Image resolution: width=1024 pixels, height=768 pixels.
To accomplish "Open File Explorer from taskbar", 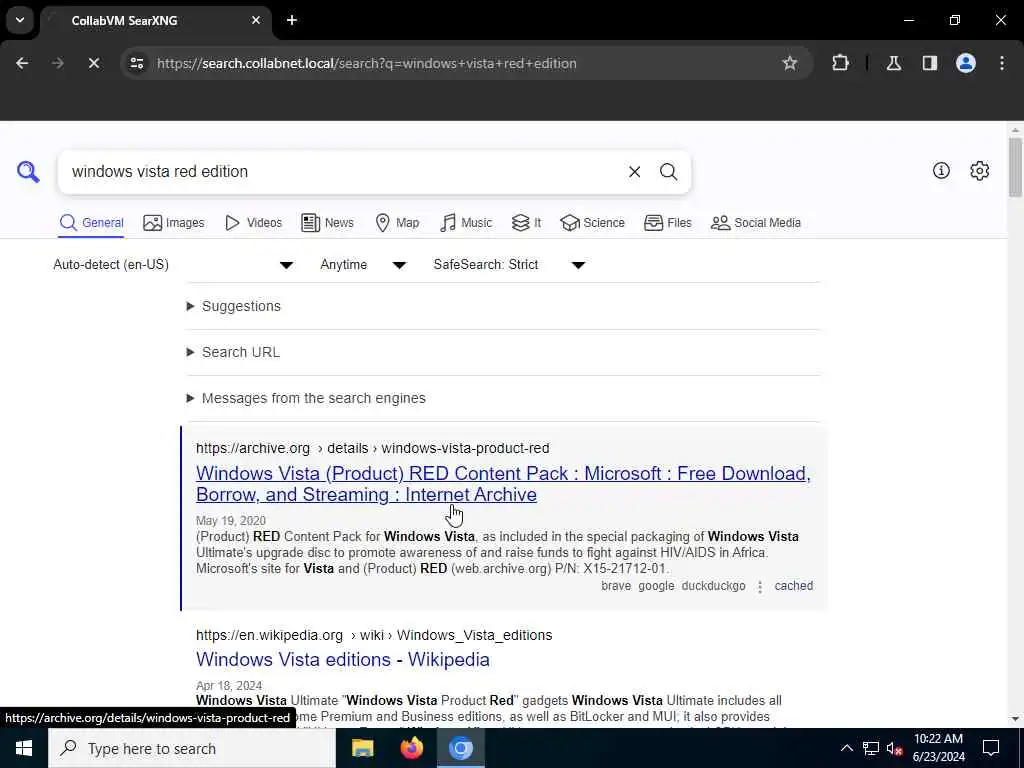I will (362, 748).
